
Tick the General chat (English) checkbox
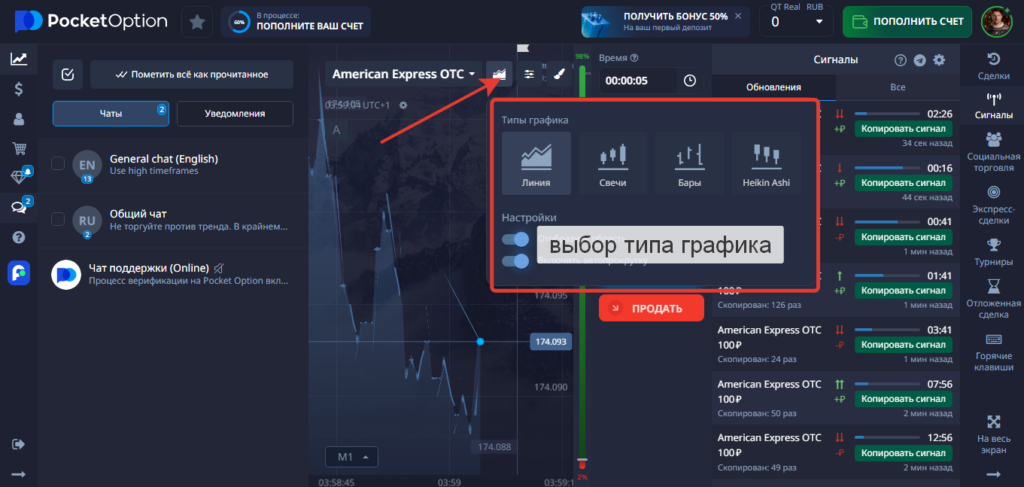pyautogui.click(x=58, y=163)
